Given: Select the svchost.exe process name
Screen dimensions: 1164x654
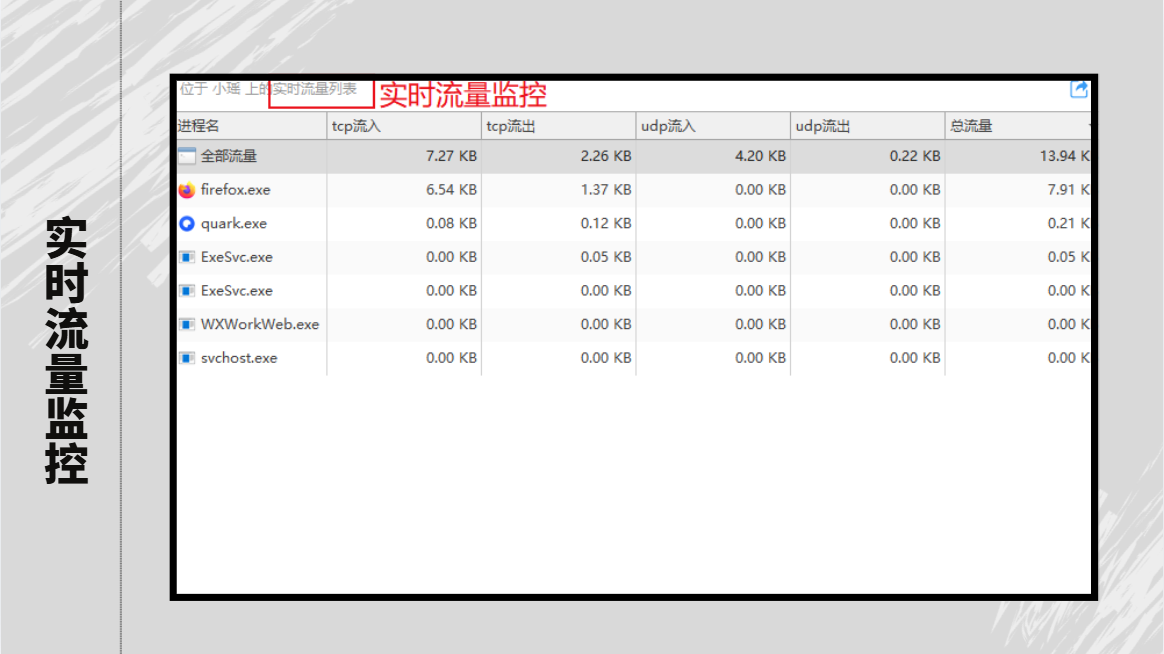Looking at the screenshot, I should (x=239, y=359).
